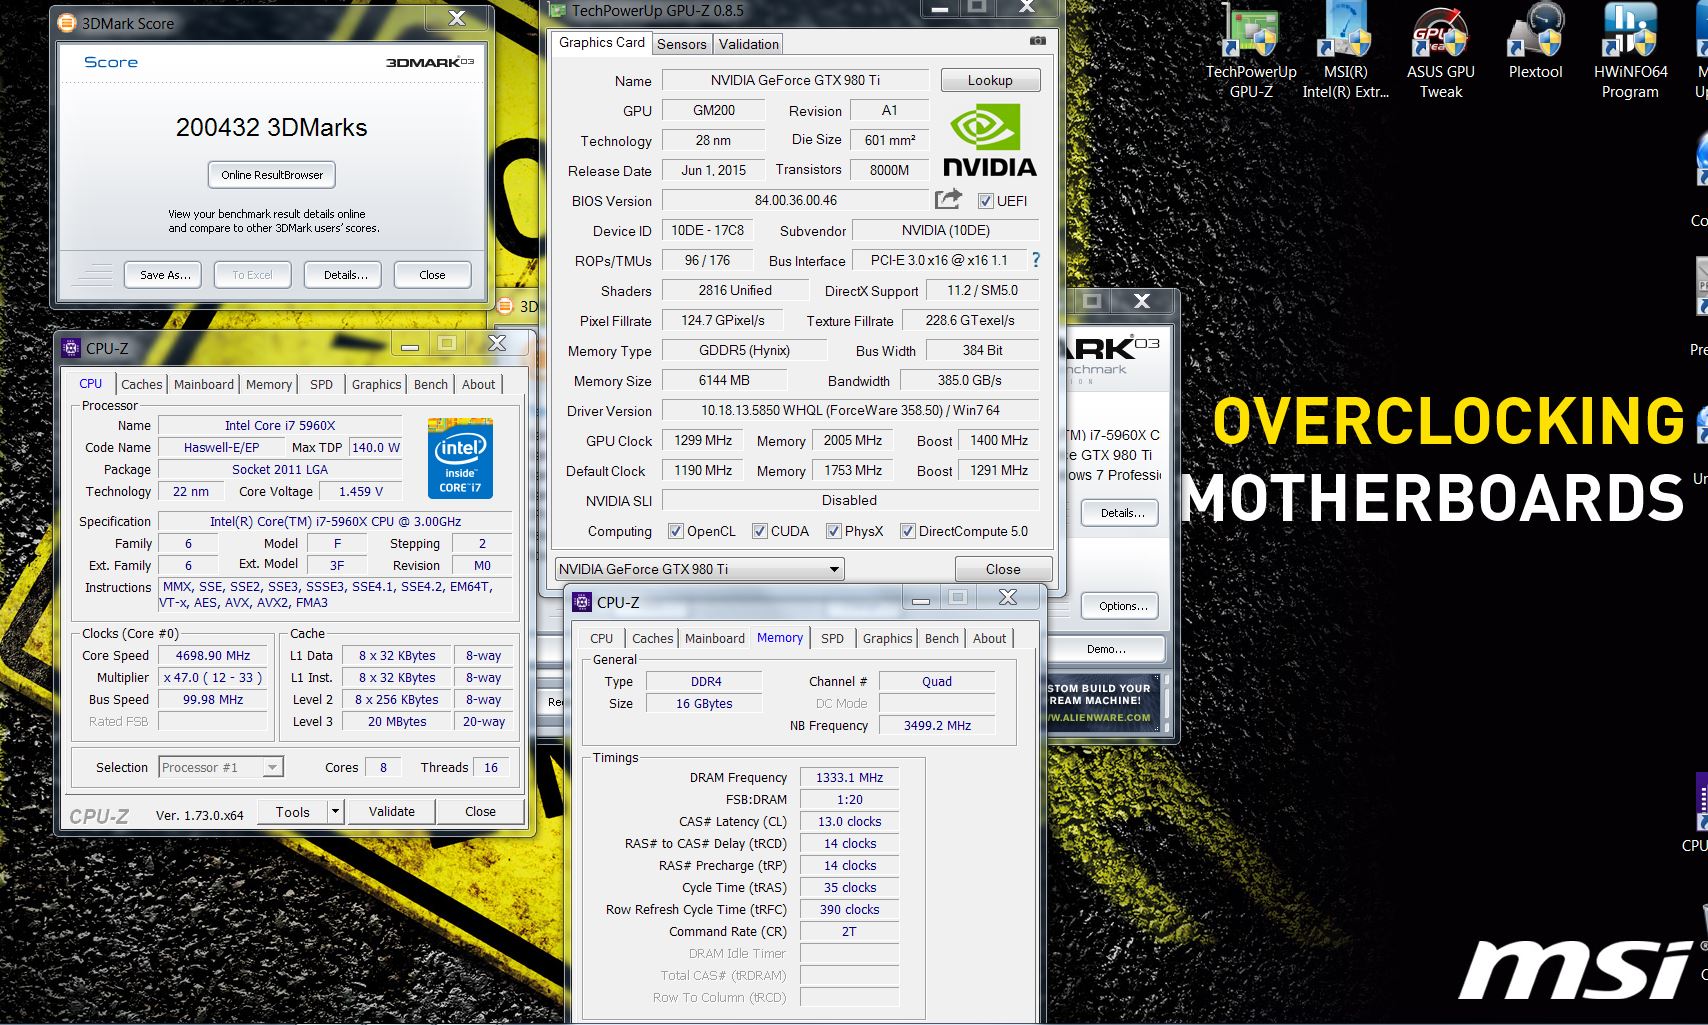
Task: Click Tools button in CPU-Z
Action: tap(292, 811)
